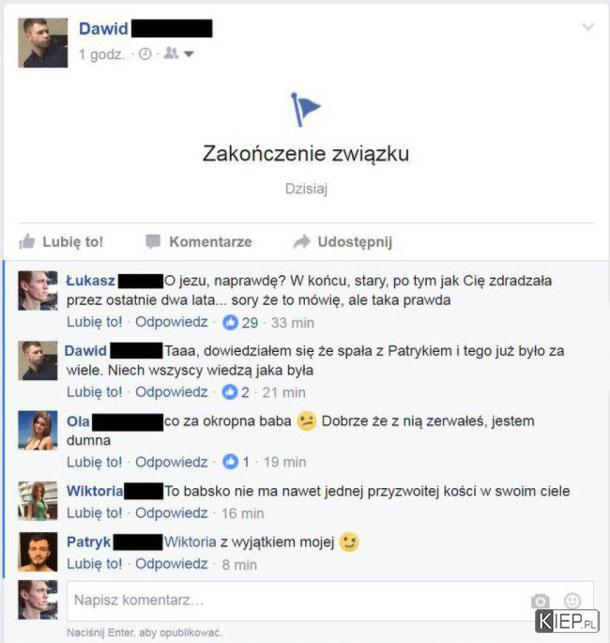
Task: Open Ola's profile photo thumbnail
Action: [x=38, y=430]
